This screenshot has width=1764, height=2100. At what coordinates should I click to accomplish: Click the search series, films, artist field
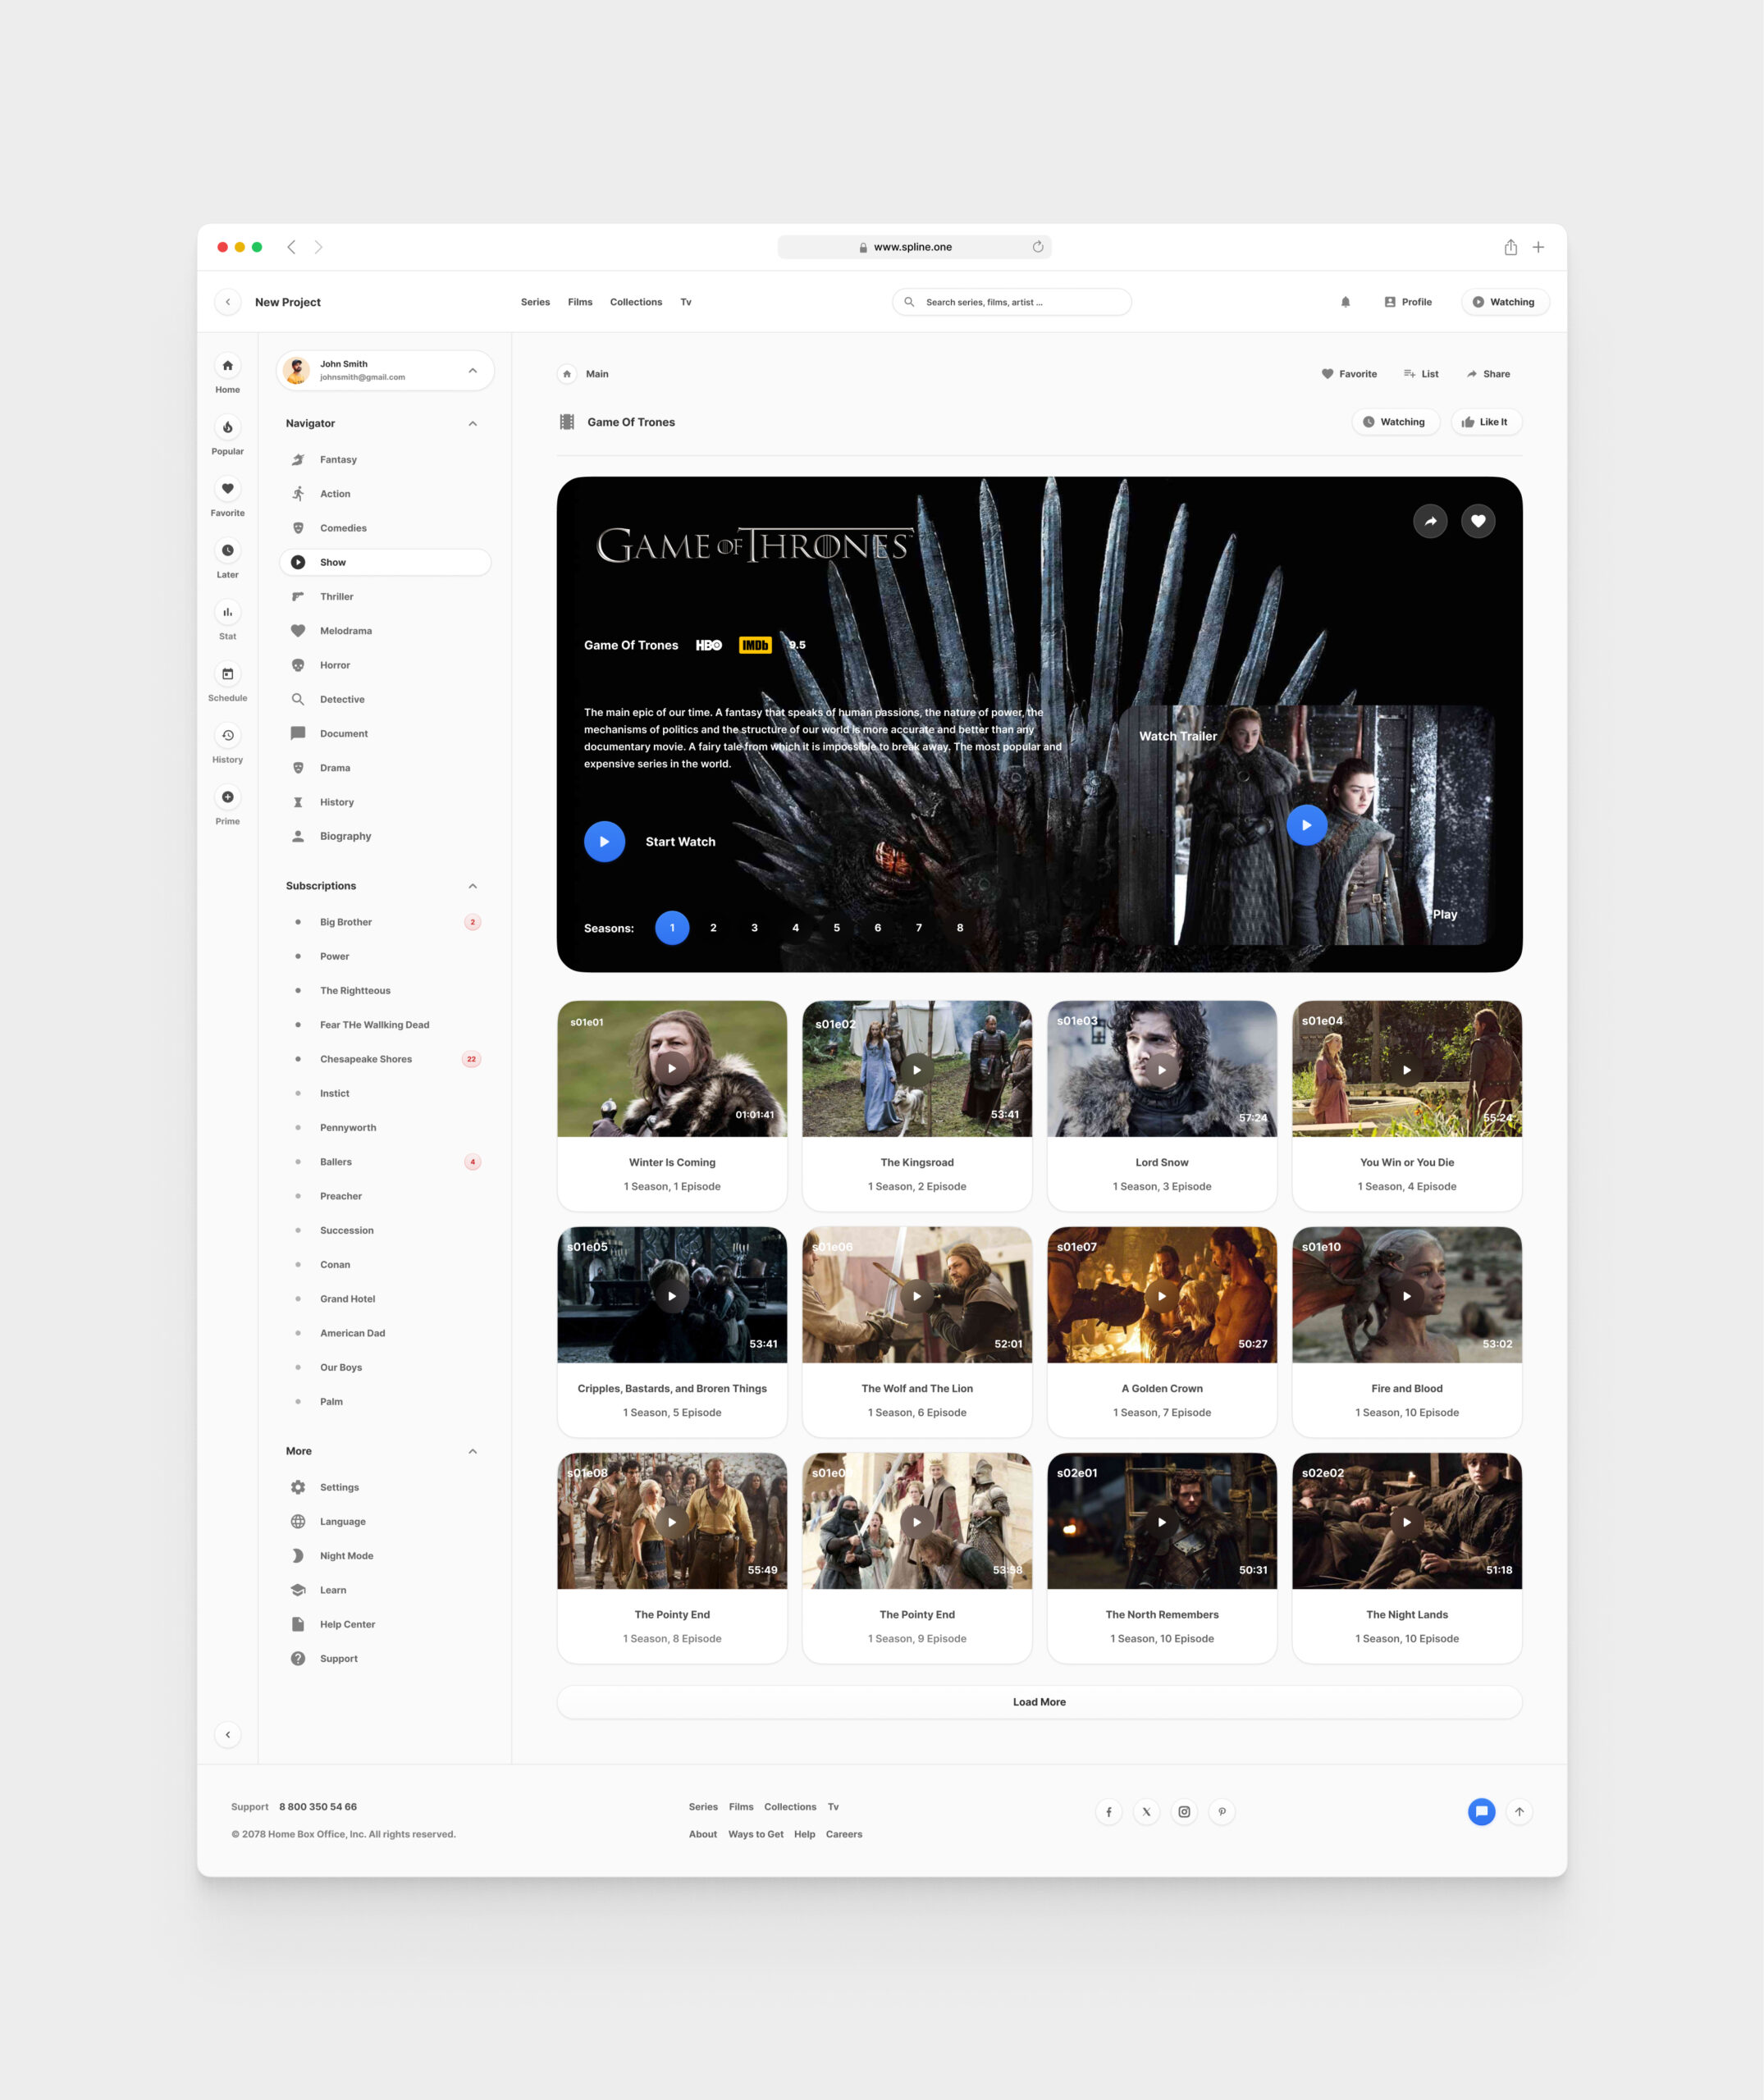pyautogui.click(x=1012, y=302)
